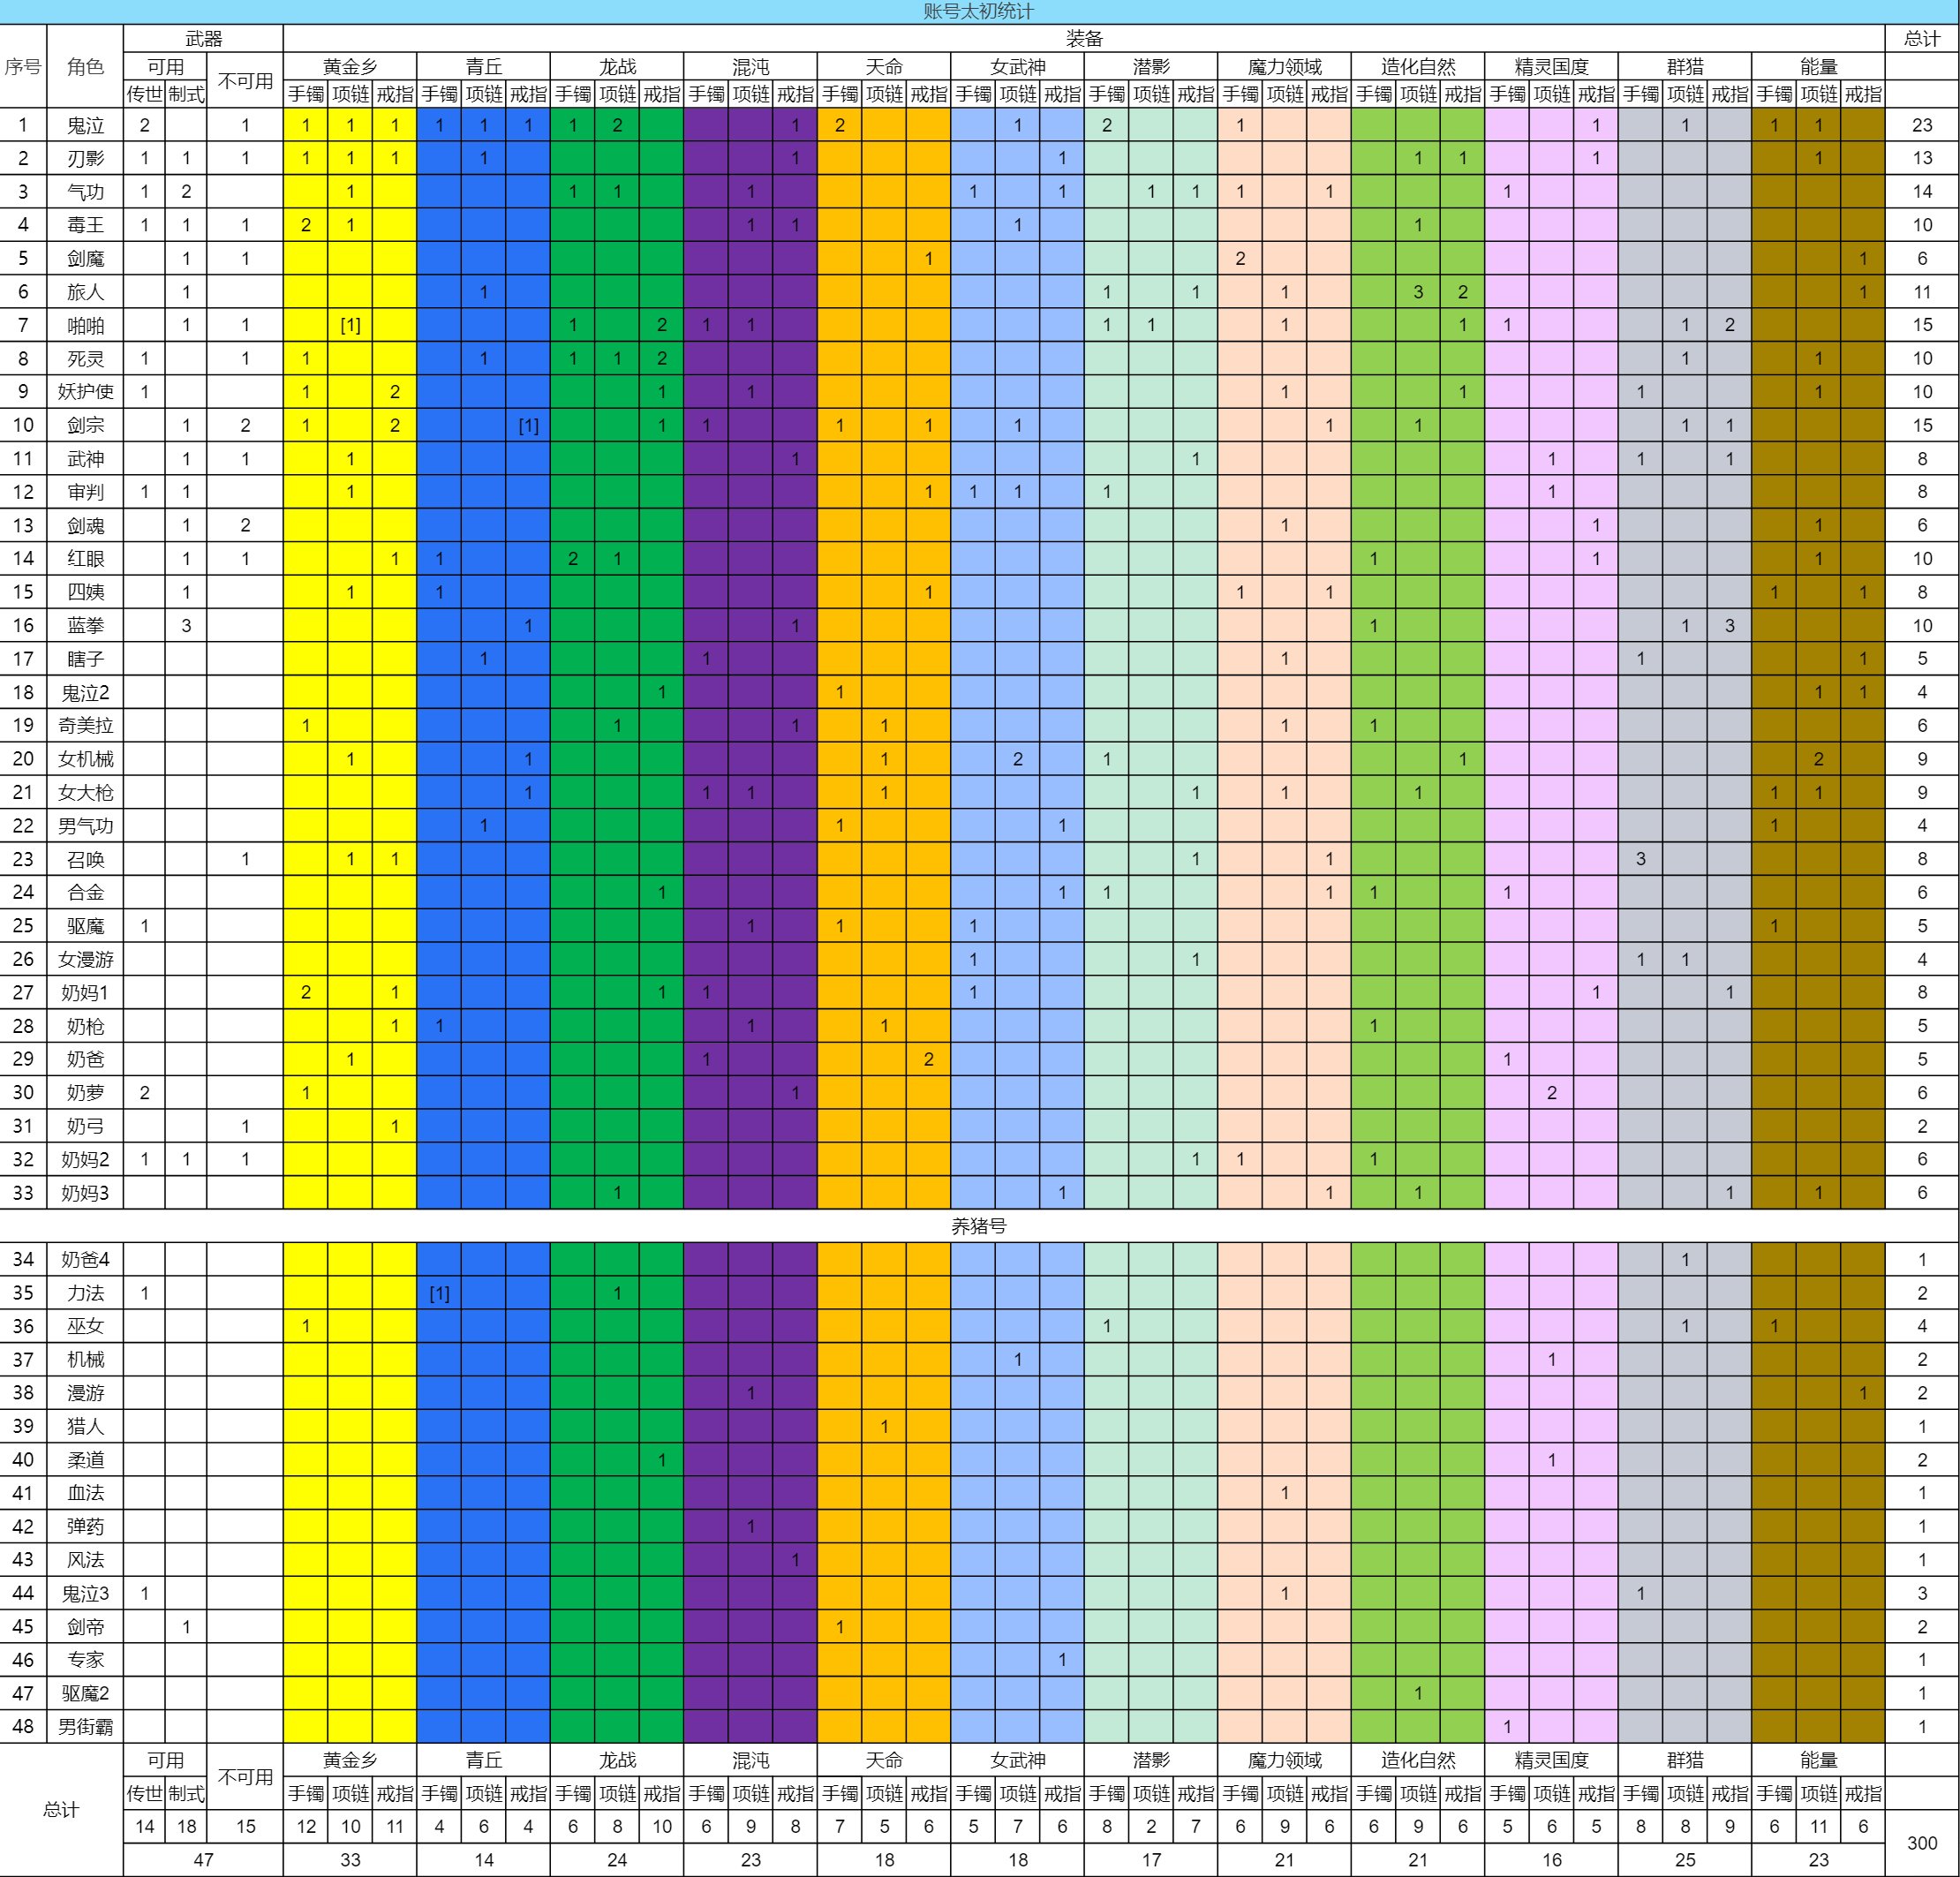Select the 角色 column header
The width and height of the screenshot is (1960, 1877).
click(85, 66)
